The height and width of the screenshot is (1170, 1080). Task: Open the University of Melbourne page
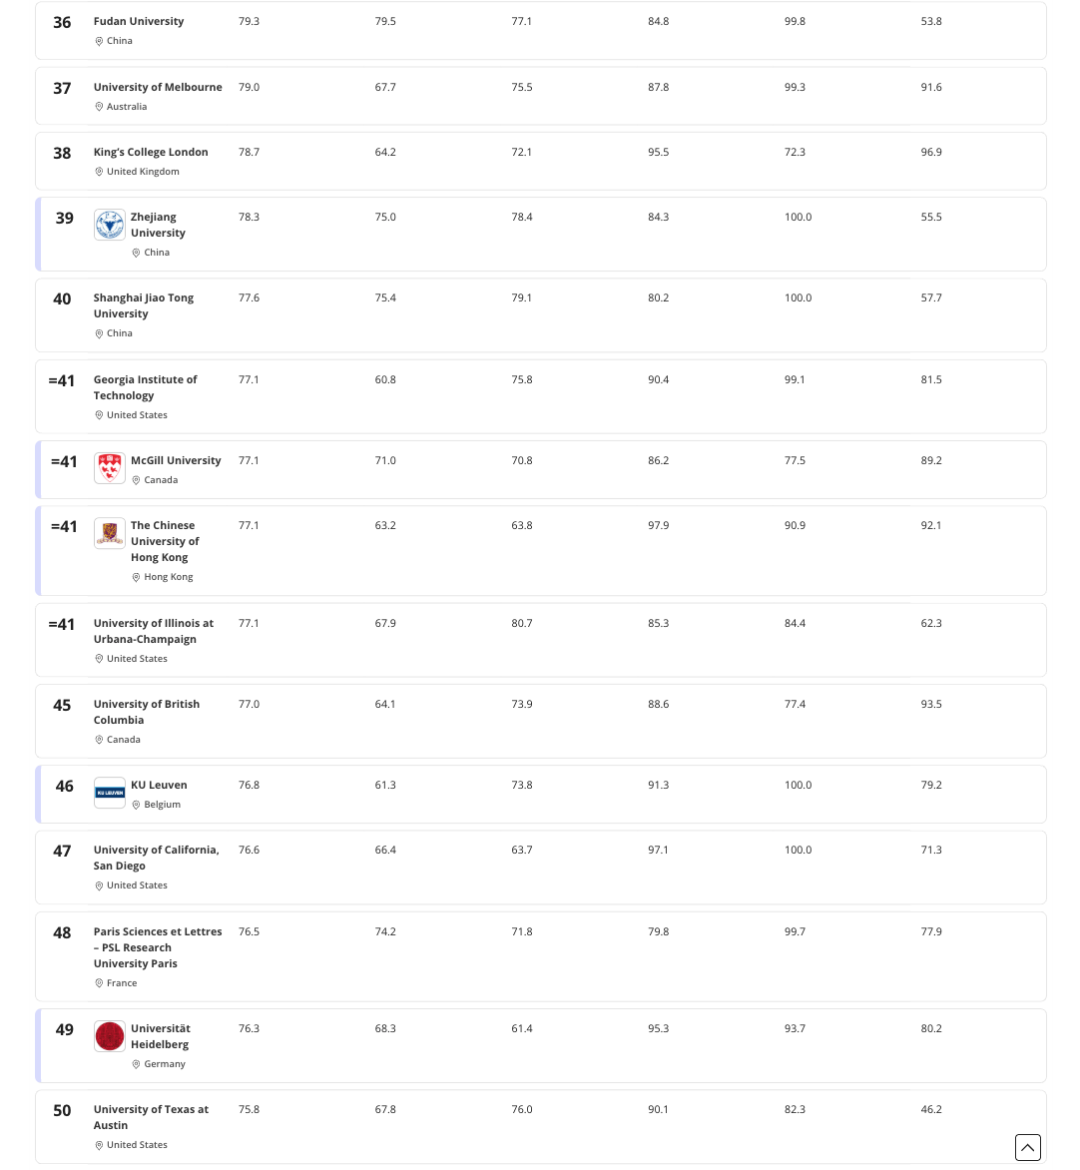[157, 87]
